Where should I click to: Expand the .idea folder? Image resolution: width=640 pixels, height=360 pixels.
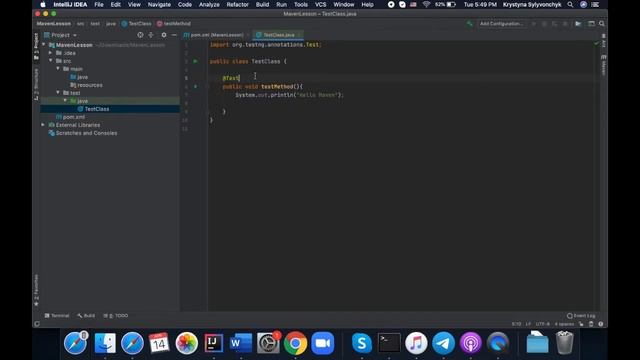pyautogui.click(x=51, y=53)
